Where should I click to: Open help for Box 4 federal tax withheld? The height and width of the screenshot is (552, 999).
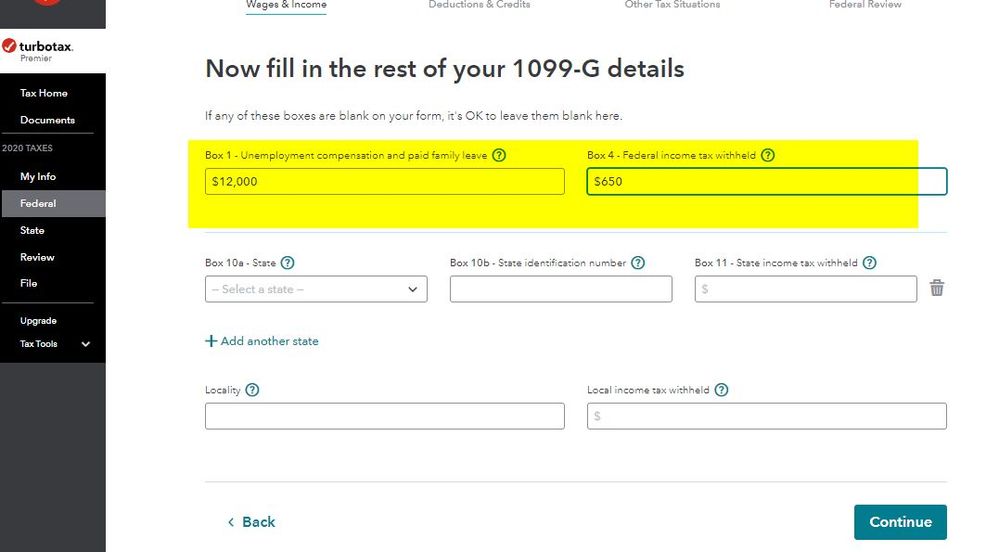(x=768, y=155)
